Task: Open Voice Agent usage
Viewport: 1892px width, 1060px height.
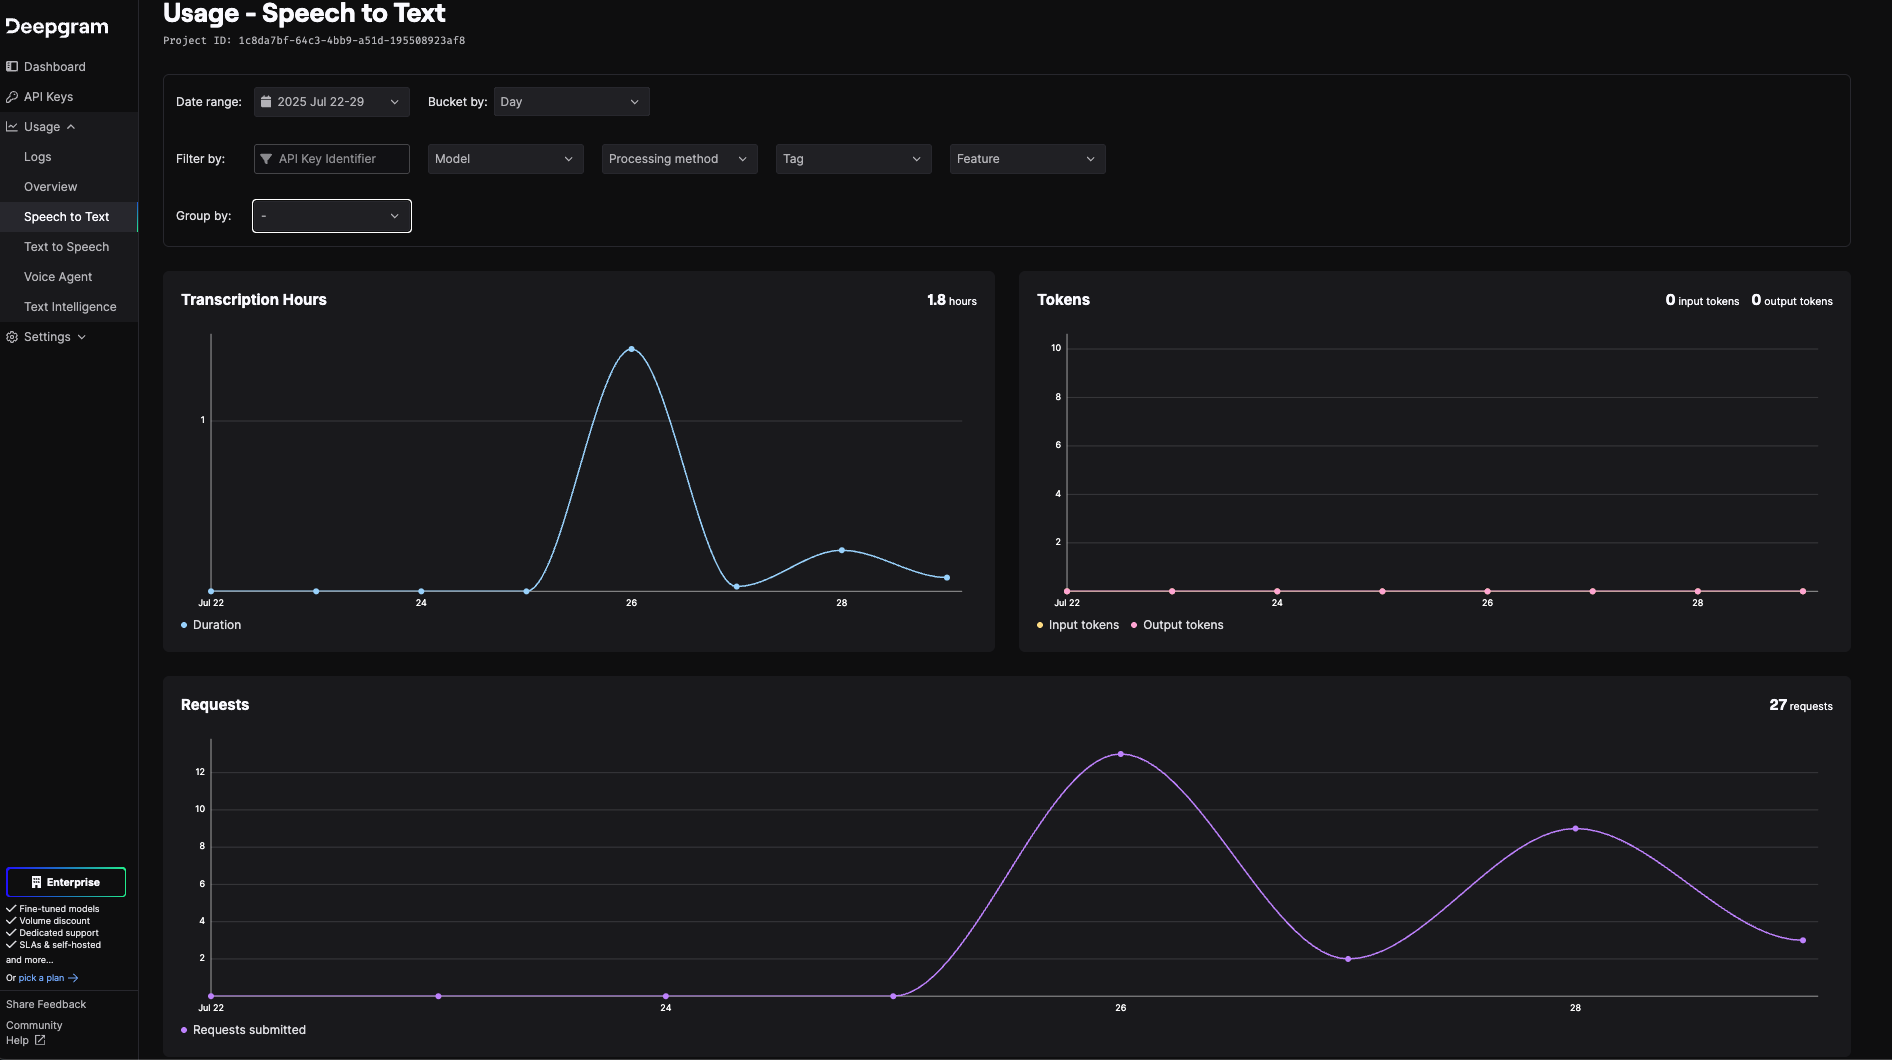Action: (58, 277)
